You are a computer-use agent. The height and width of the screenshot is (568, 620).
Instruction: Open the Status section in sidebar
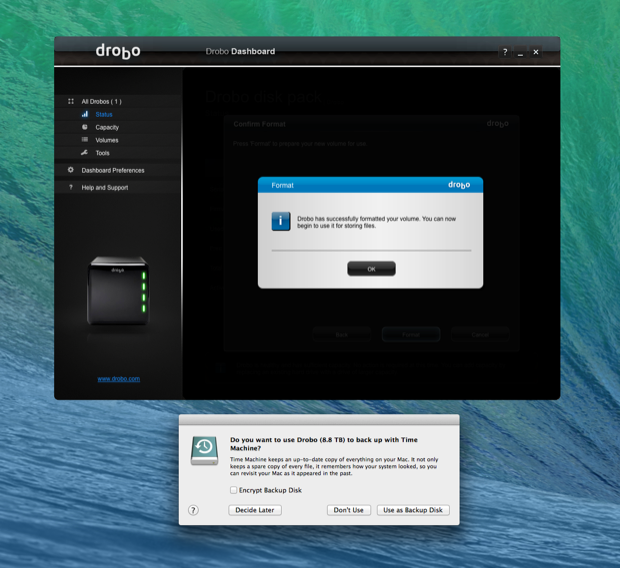(104, 114)
